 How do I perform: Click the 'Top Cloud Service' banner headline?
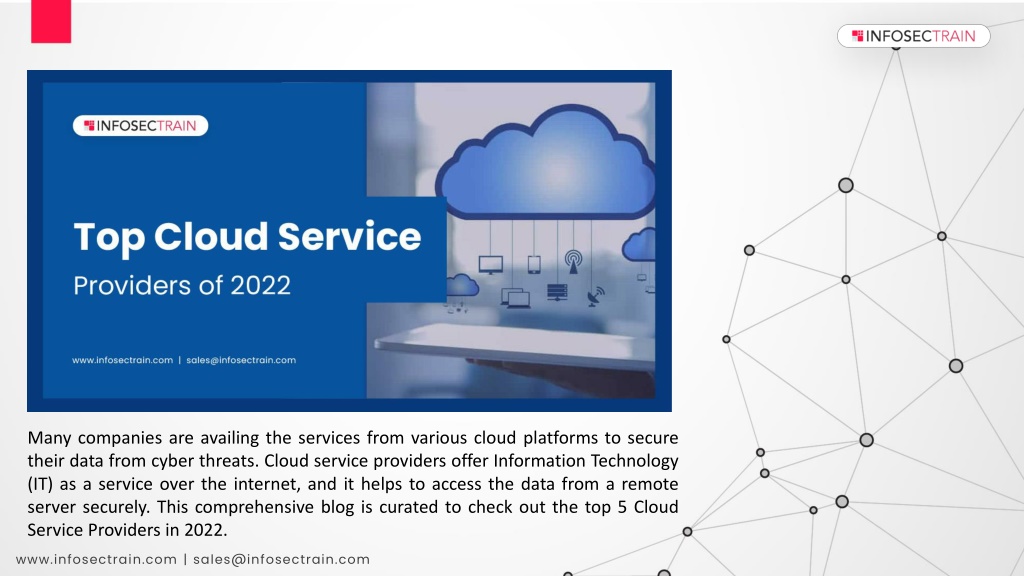[x=248, y=236]
